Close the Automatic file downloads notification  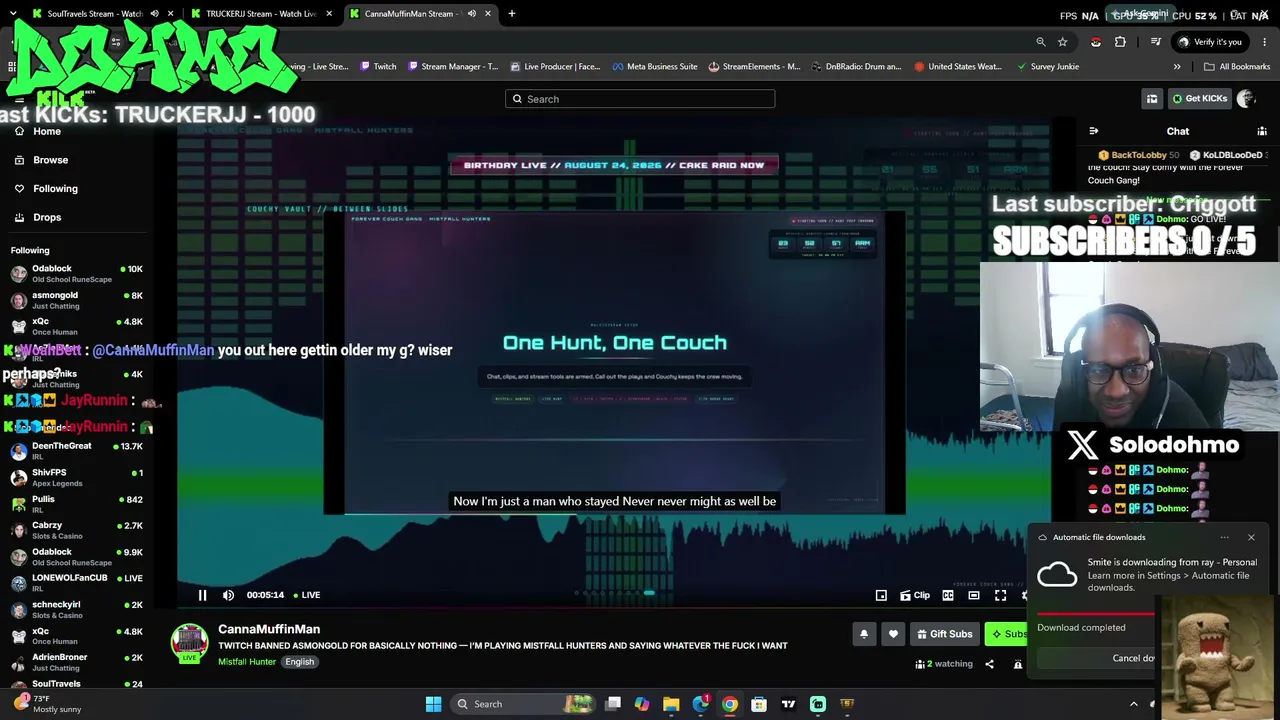point(1251,537)
